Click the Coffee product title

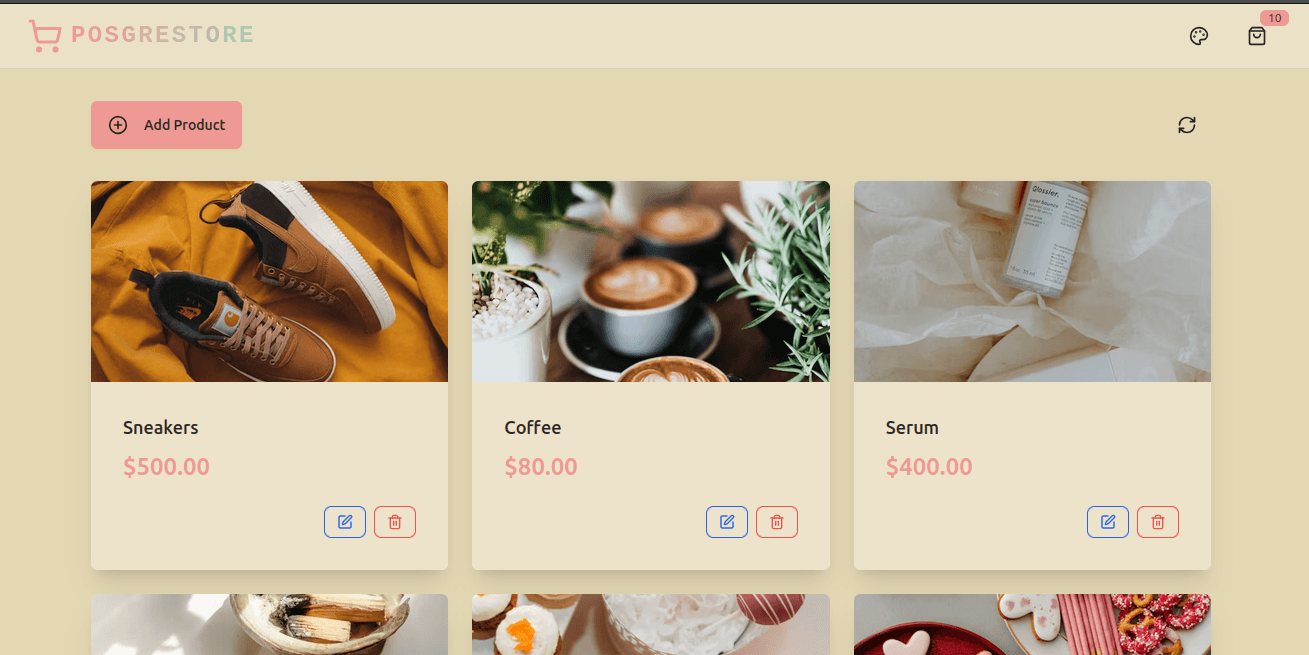click(533, 427)
